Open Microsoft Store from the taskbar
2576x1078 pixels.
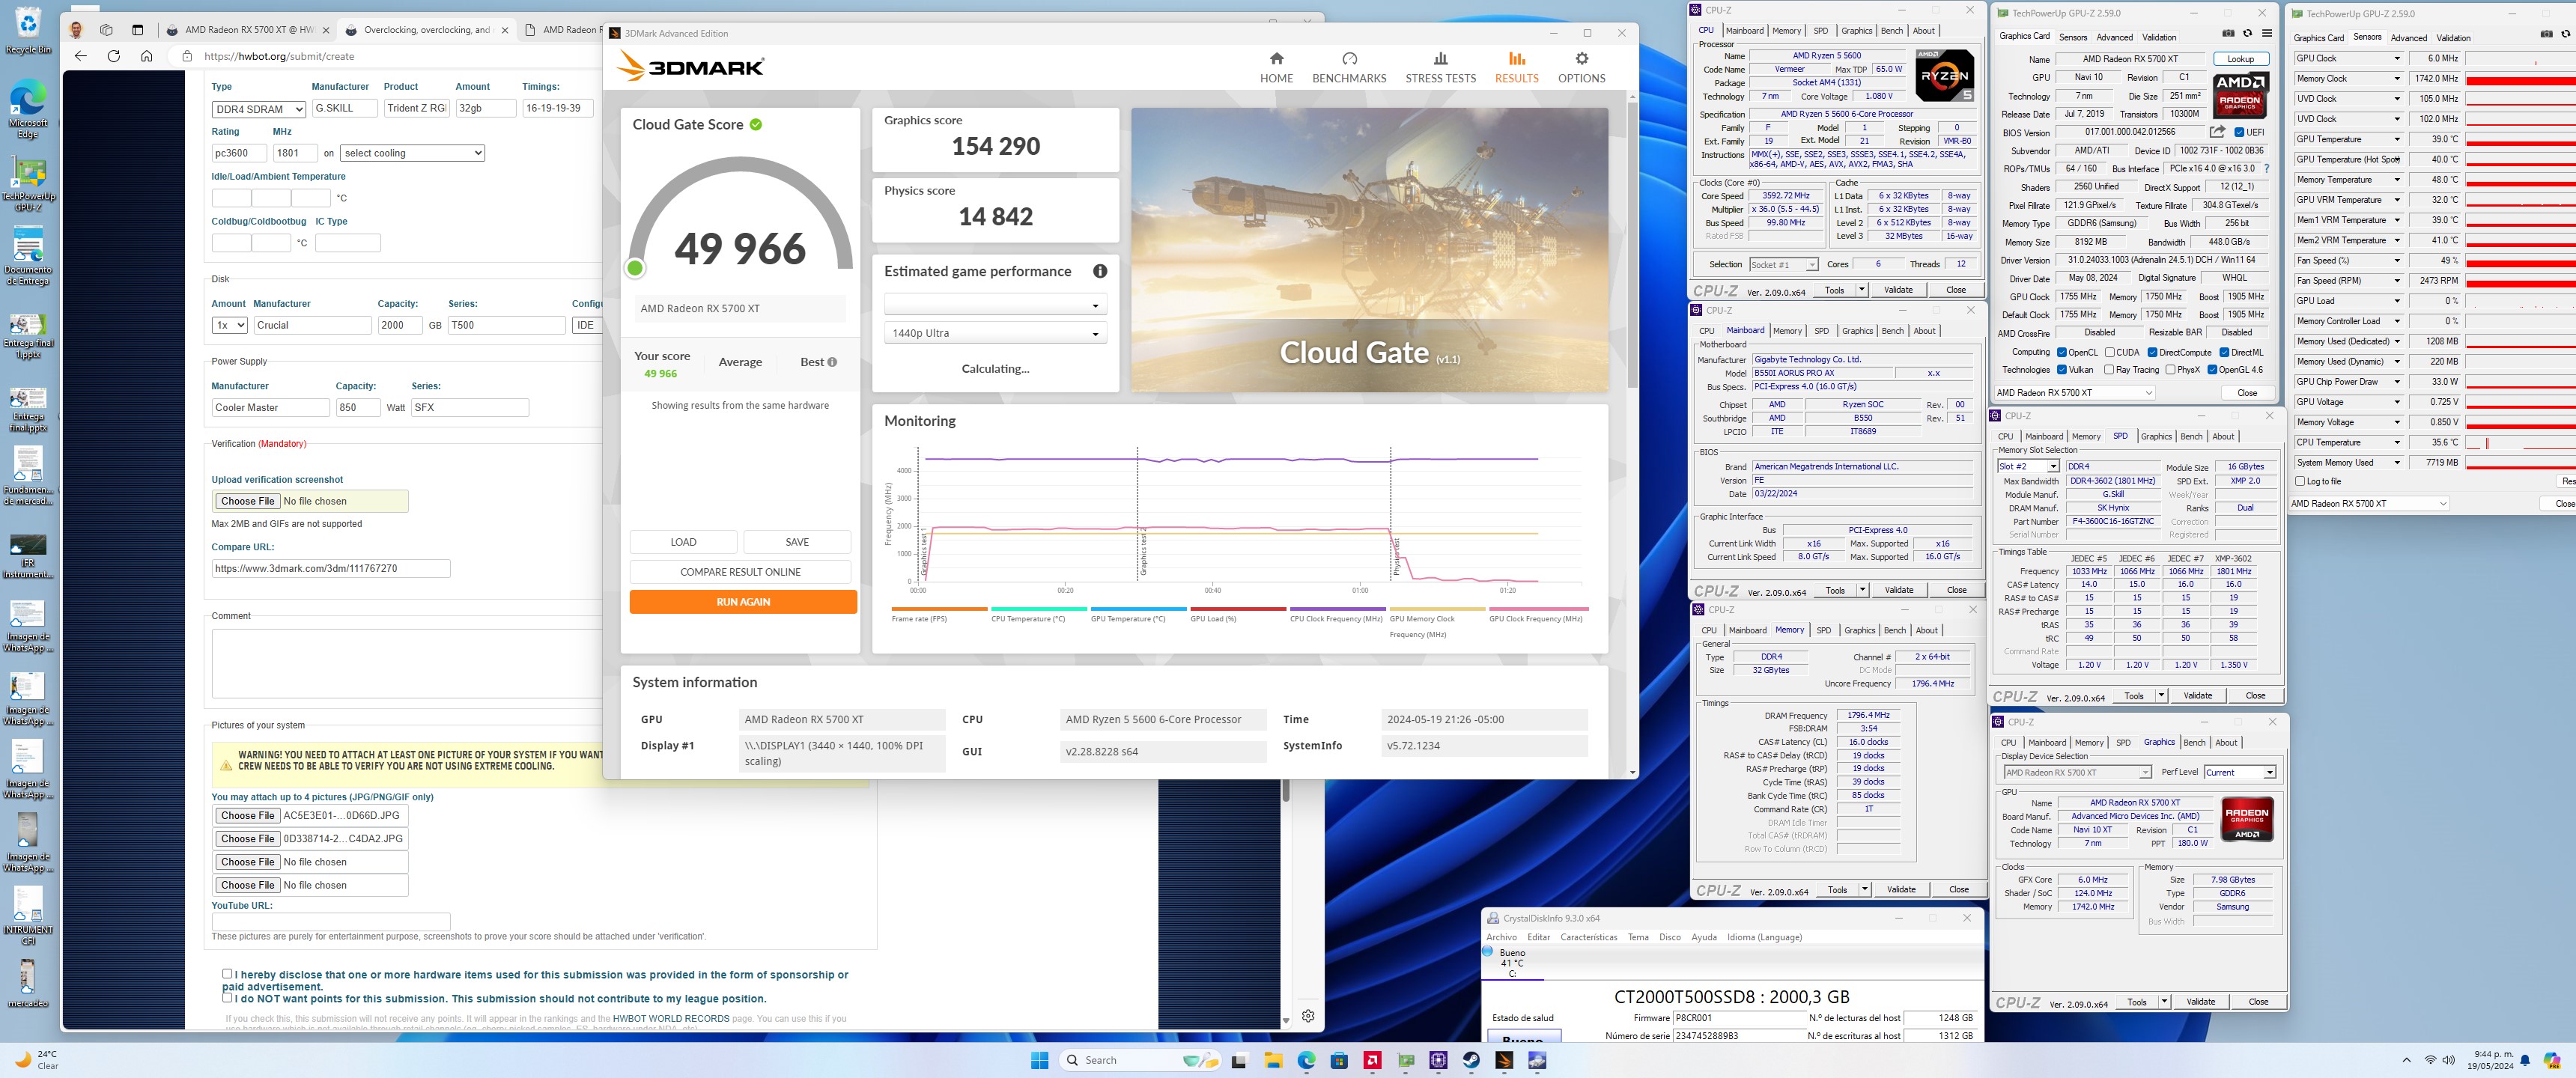click(x=1340, y=1060)
